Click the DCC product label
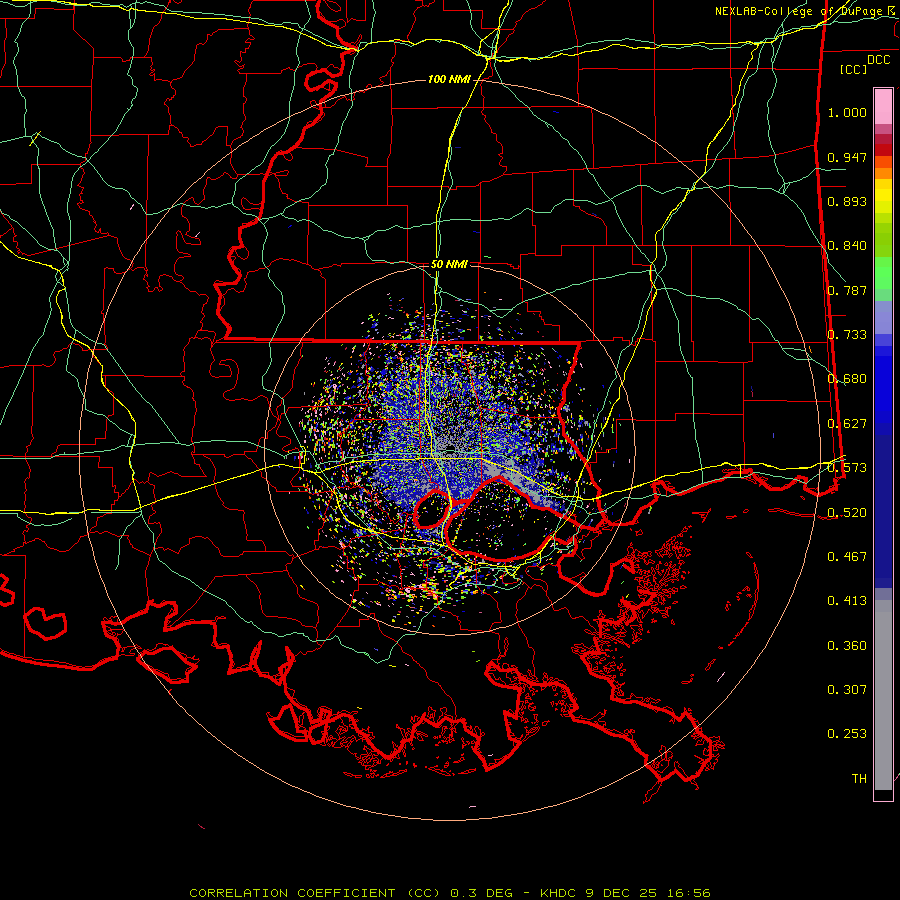The image size is (900, 900). (878, 60)
